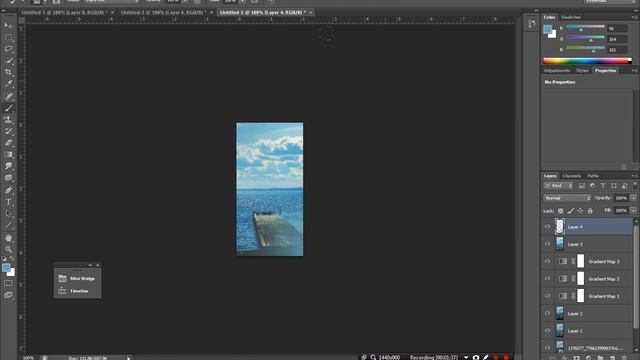Click shape layer filter icon

(613, 186)
